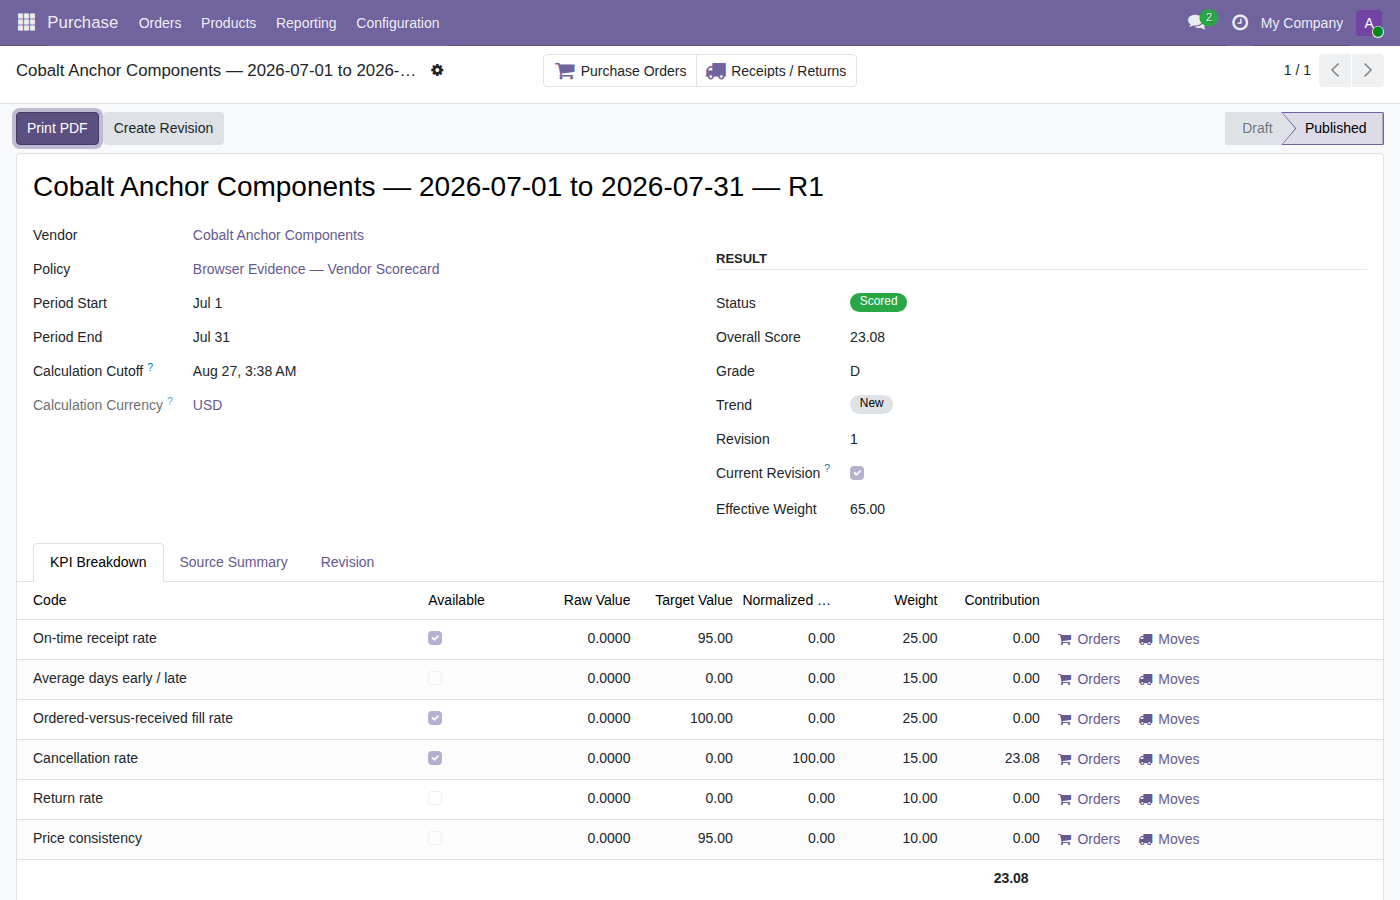Open the Cobalt Anchor Components vendor link
Screen dimensions: 1400x900
(x=278, y=235)
